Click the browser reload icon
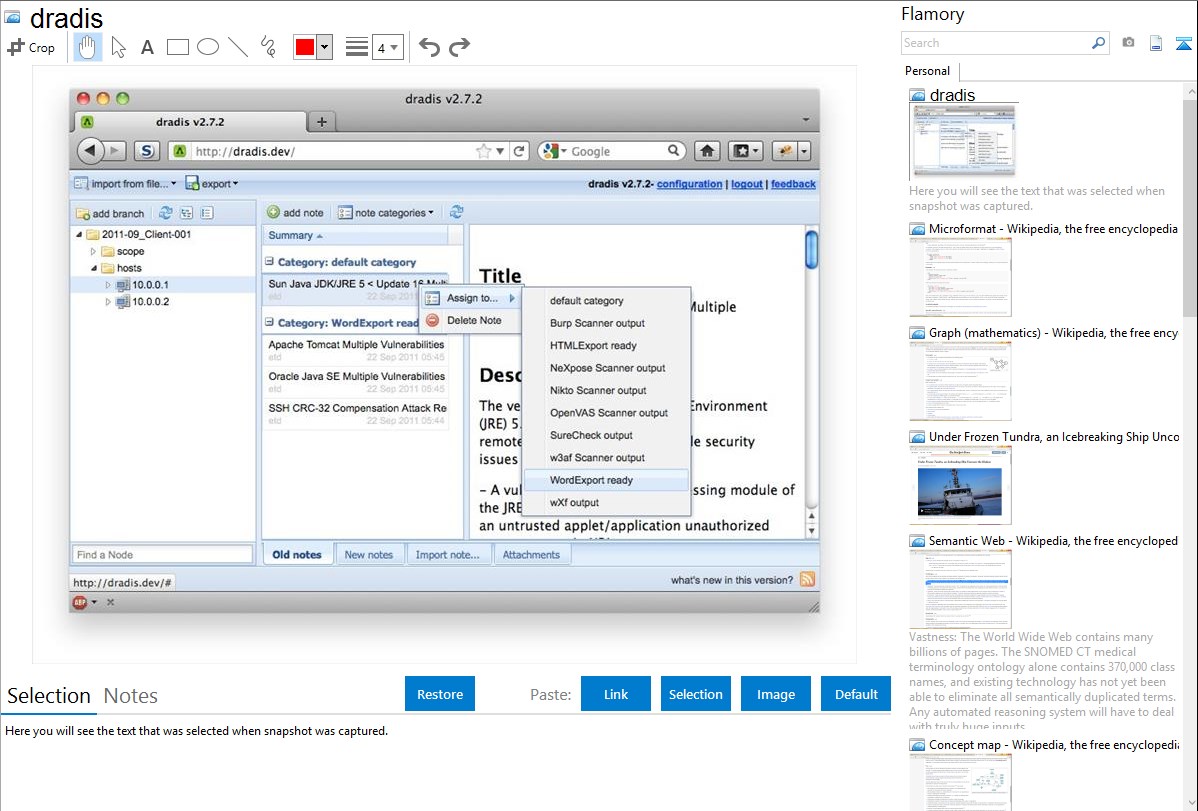 [x=519, y=151]
